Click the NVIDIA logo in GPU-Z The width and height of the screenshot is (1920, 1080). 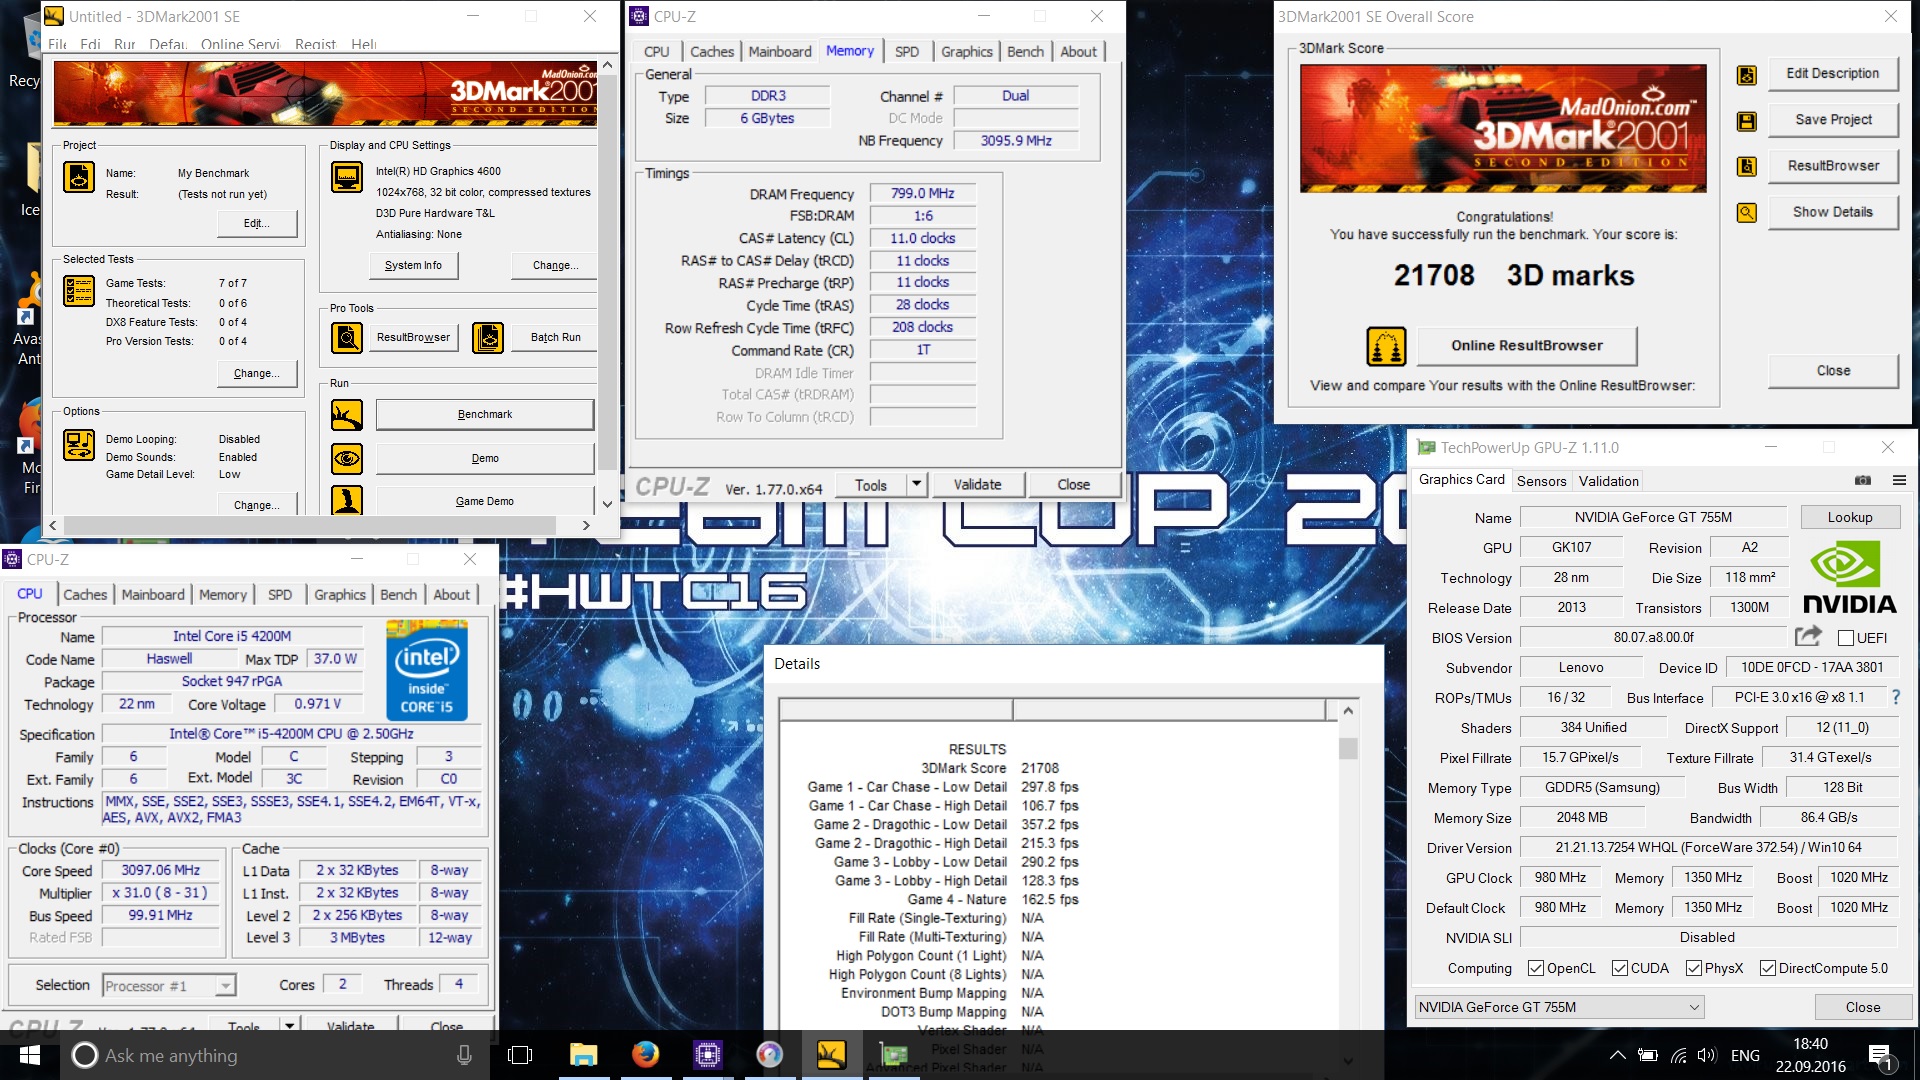point(1849,578)
